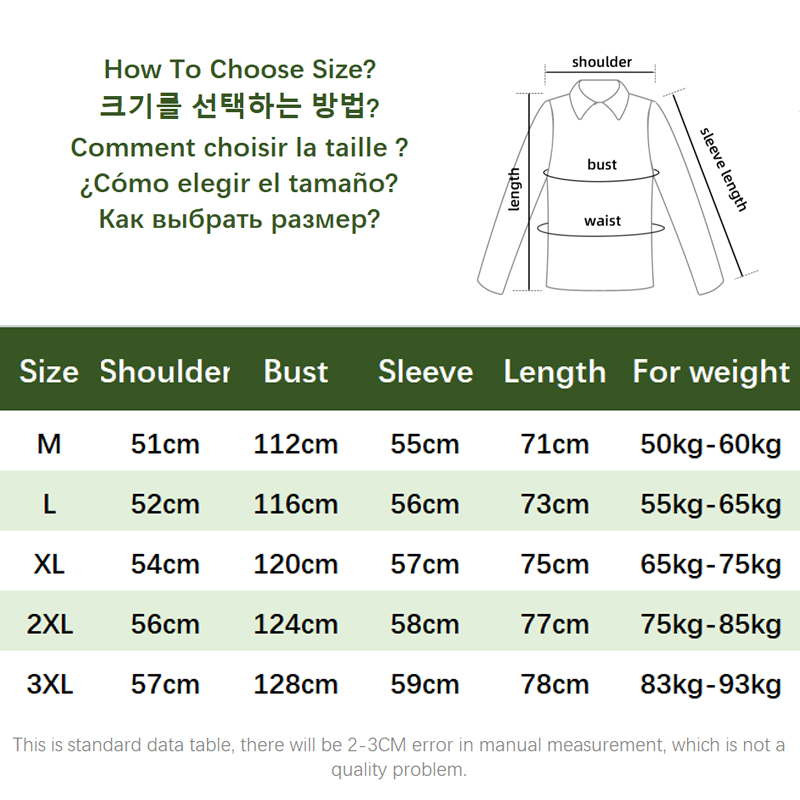Click the "shoulder" label above the jacket

tap(602, 62)
